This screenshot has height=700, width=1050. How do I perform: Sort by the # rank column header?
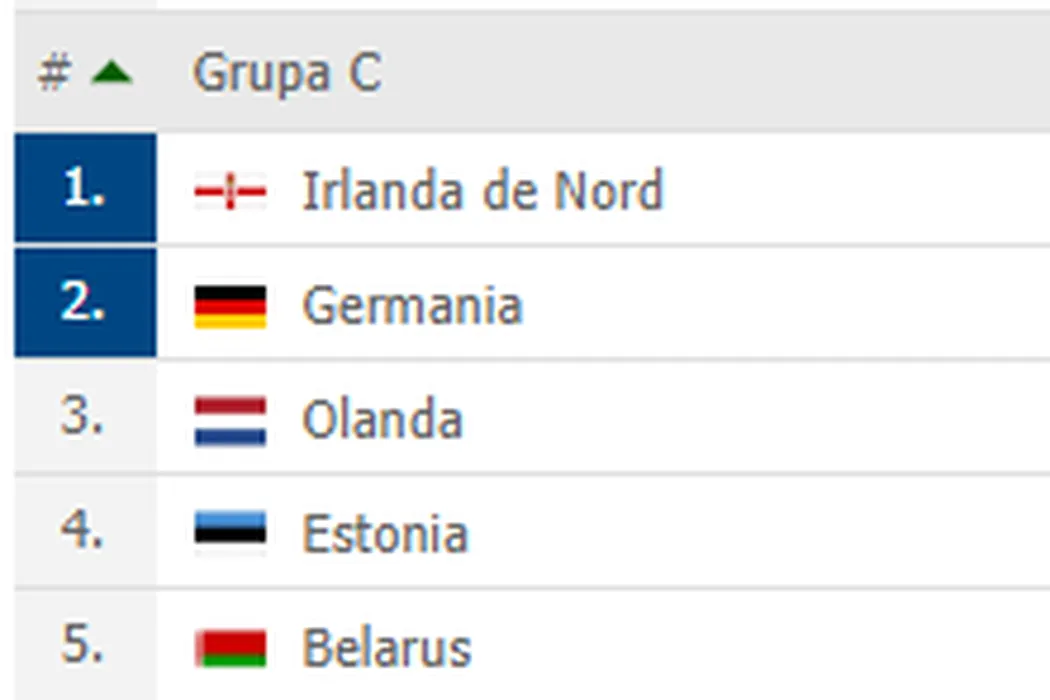coord(54,73)
